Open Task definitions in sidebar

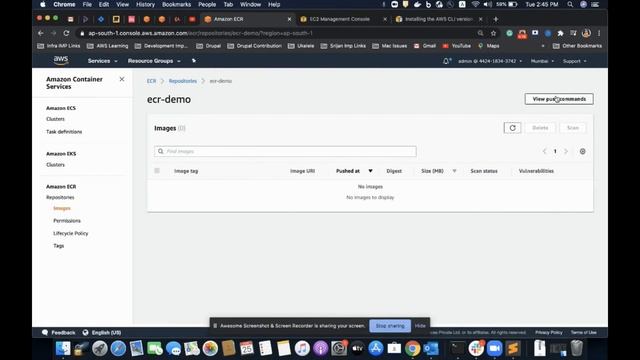click(64, 132)
